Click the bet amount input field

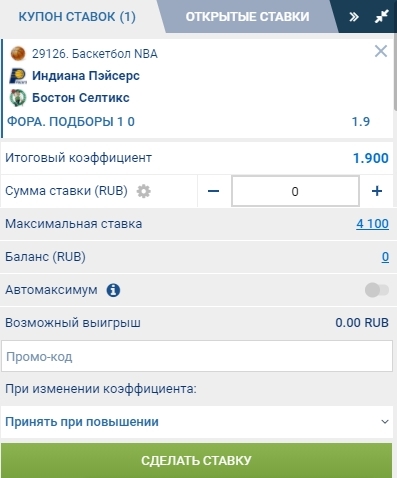[295, 191]
